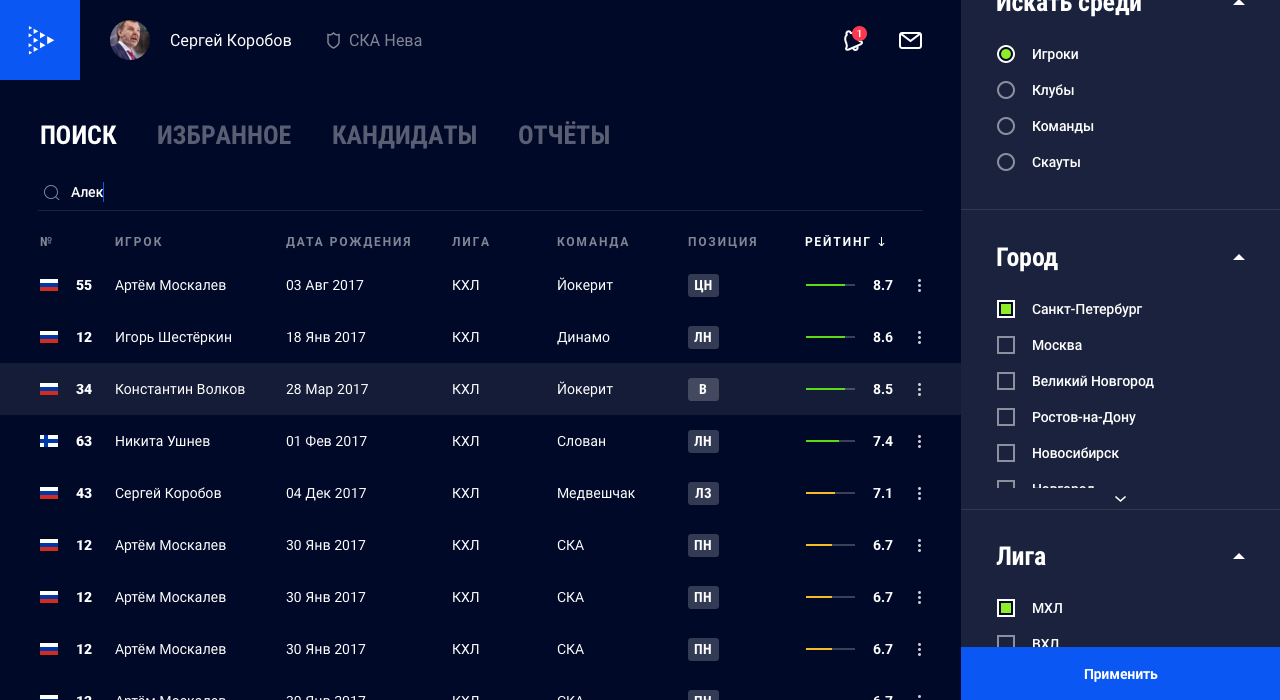Viewport: 1280px width, 700px height.
Task: Switch to ИЗБРАННОЕ tab
Action: pos(224,135)
